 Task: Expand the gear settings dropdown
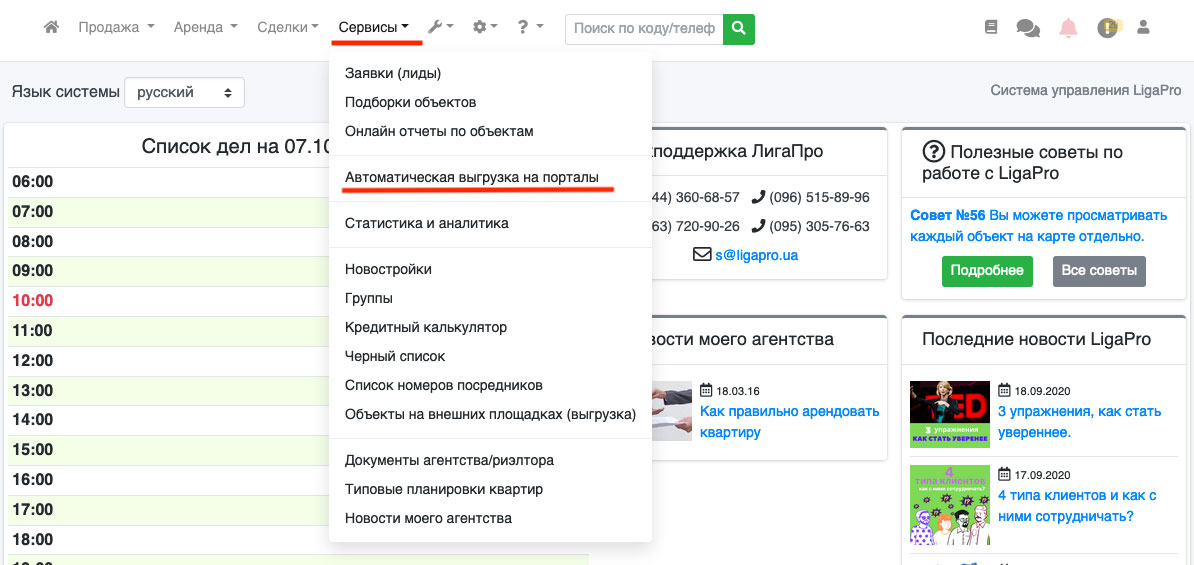click(486, 28)
